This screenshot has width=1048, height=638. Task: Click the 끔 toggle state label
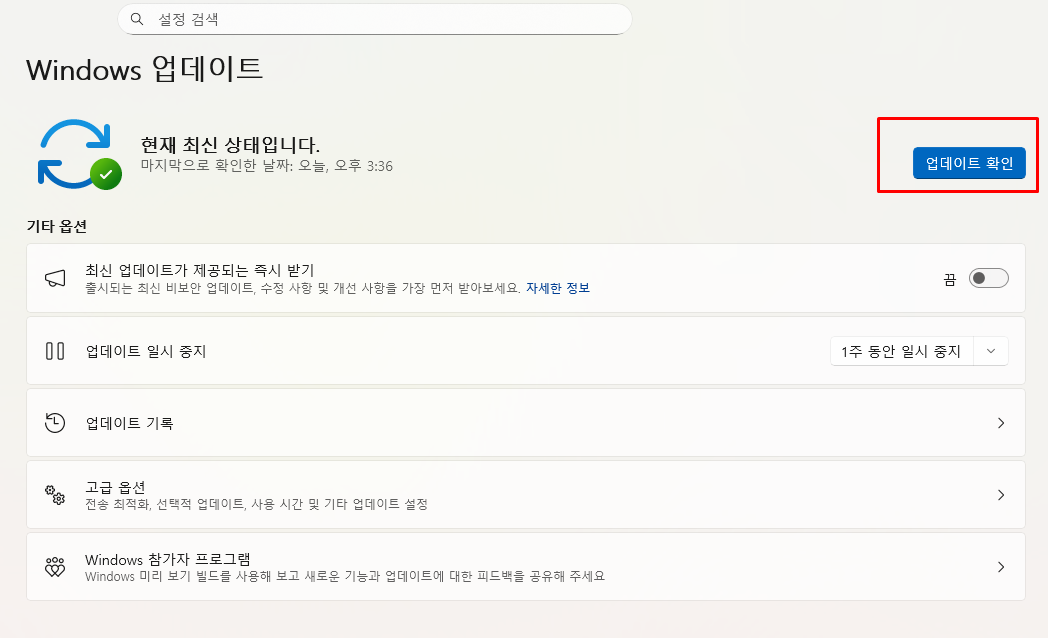pyautogui.click(x=950, y=279)
